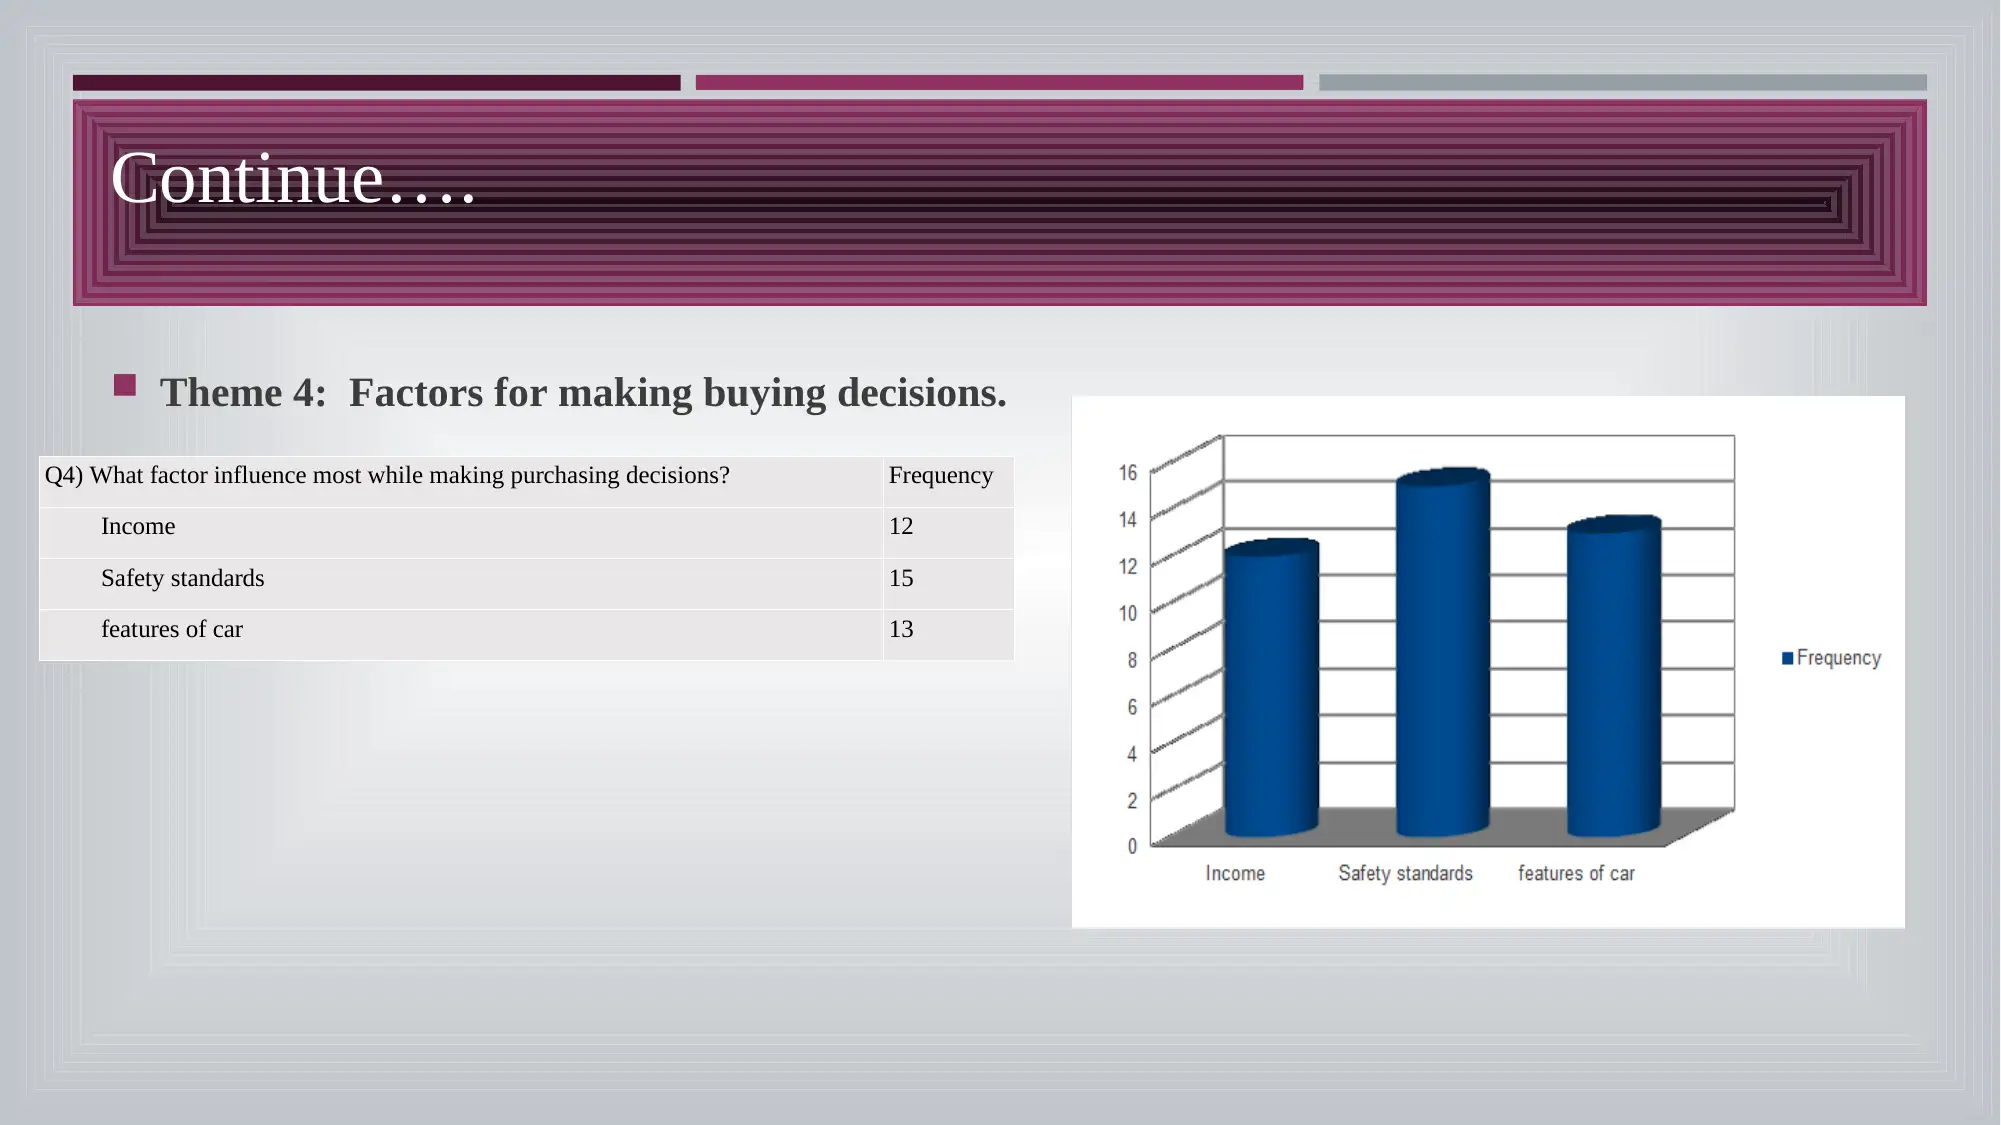The height and width of the screenshot is (1125, 2001).
Task: Click the value 12 in table
Action: [901, 527]
